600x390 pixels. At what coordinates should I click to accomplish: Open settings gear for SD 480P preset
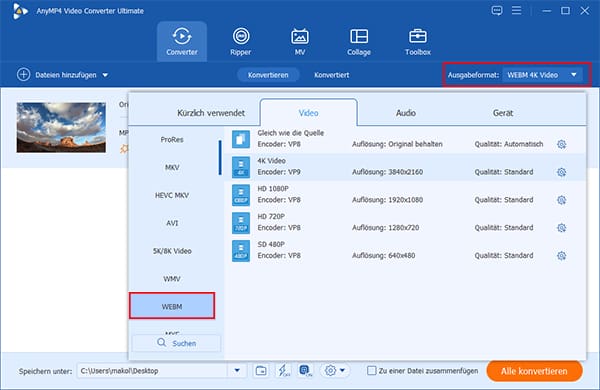pos(561,256)
